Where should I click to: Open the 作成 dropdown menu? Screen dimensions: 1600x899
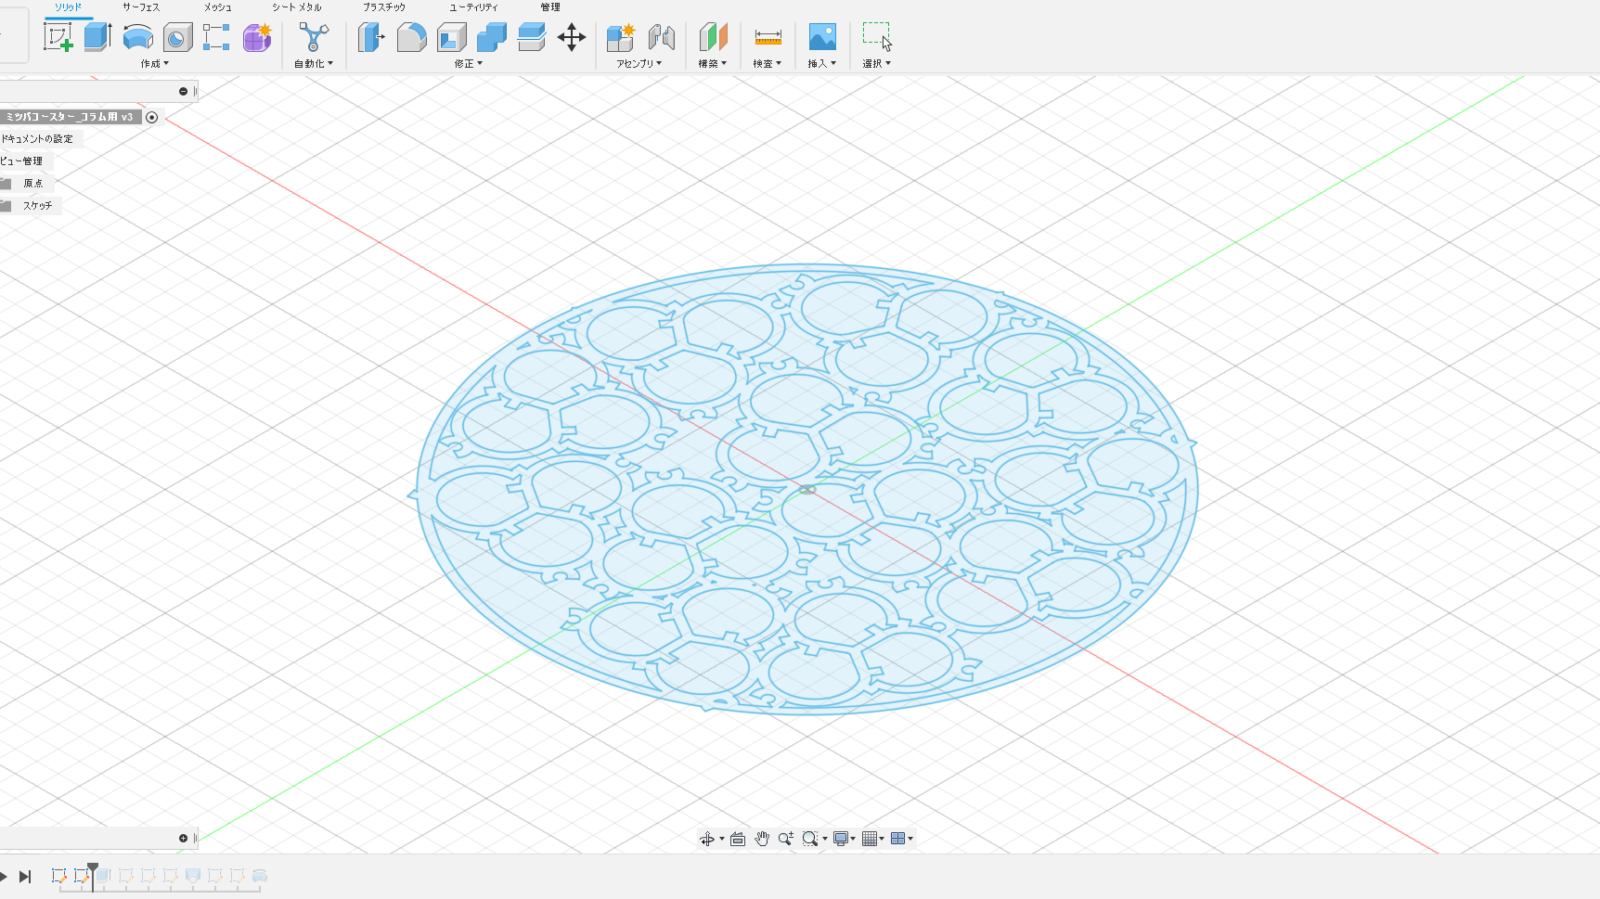pos(154,63)
